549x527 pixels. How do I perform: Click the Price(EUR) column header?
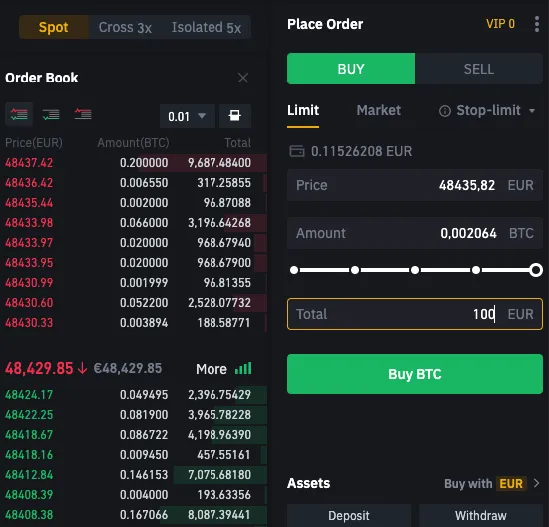pos(34,143)
